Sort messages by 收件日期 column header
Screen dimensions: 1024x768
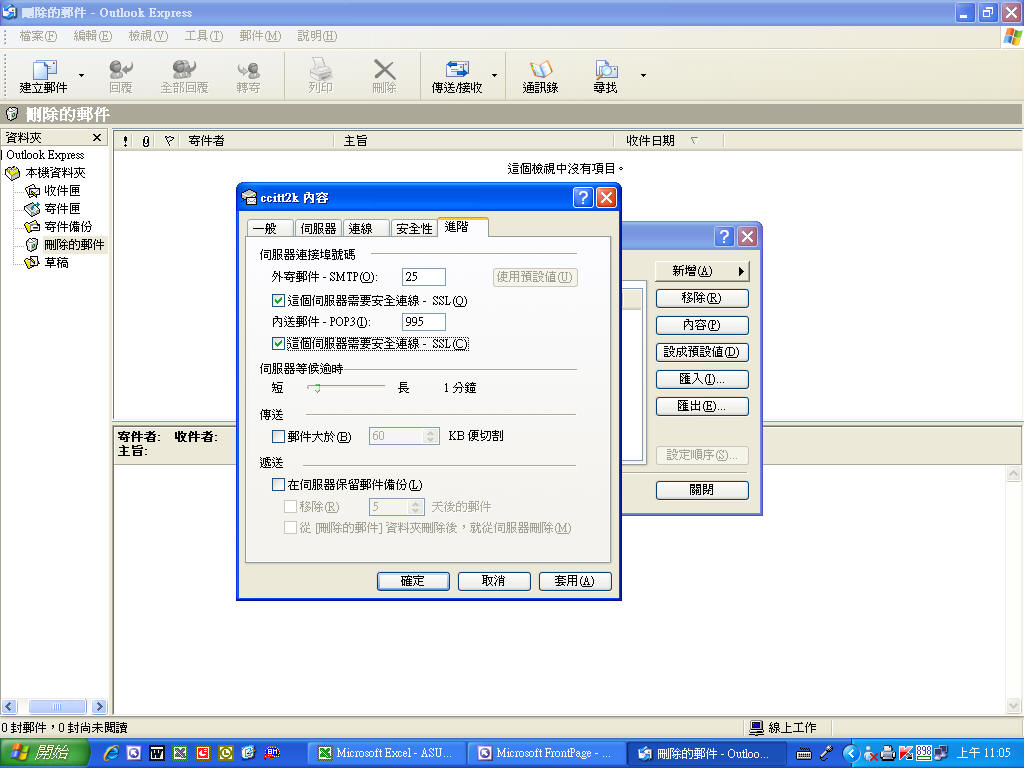coord(669,141)
